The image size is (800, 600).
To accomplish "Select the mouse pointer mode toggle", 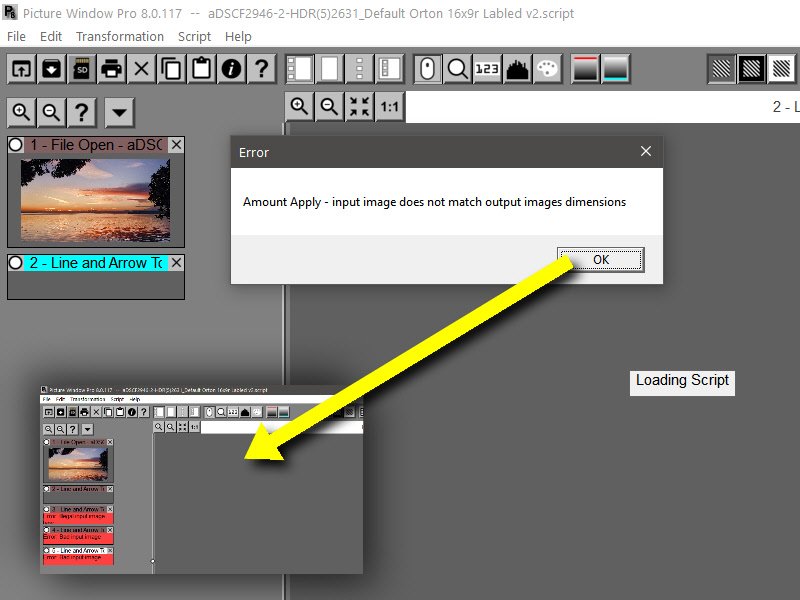I will 428,69.
